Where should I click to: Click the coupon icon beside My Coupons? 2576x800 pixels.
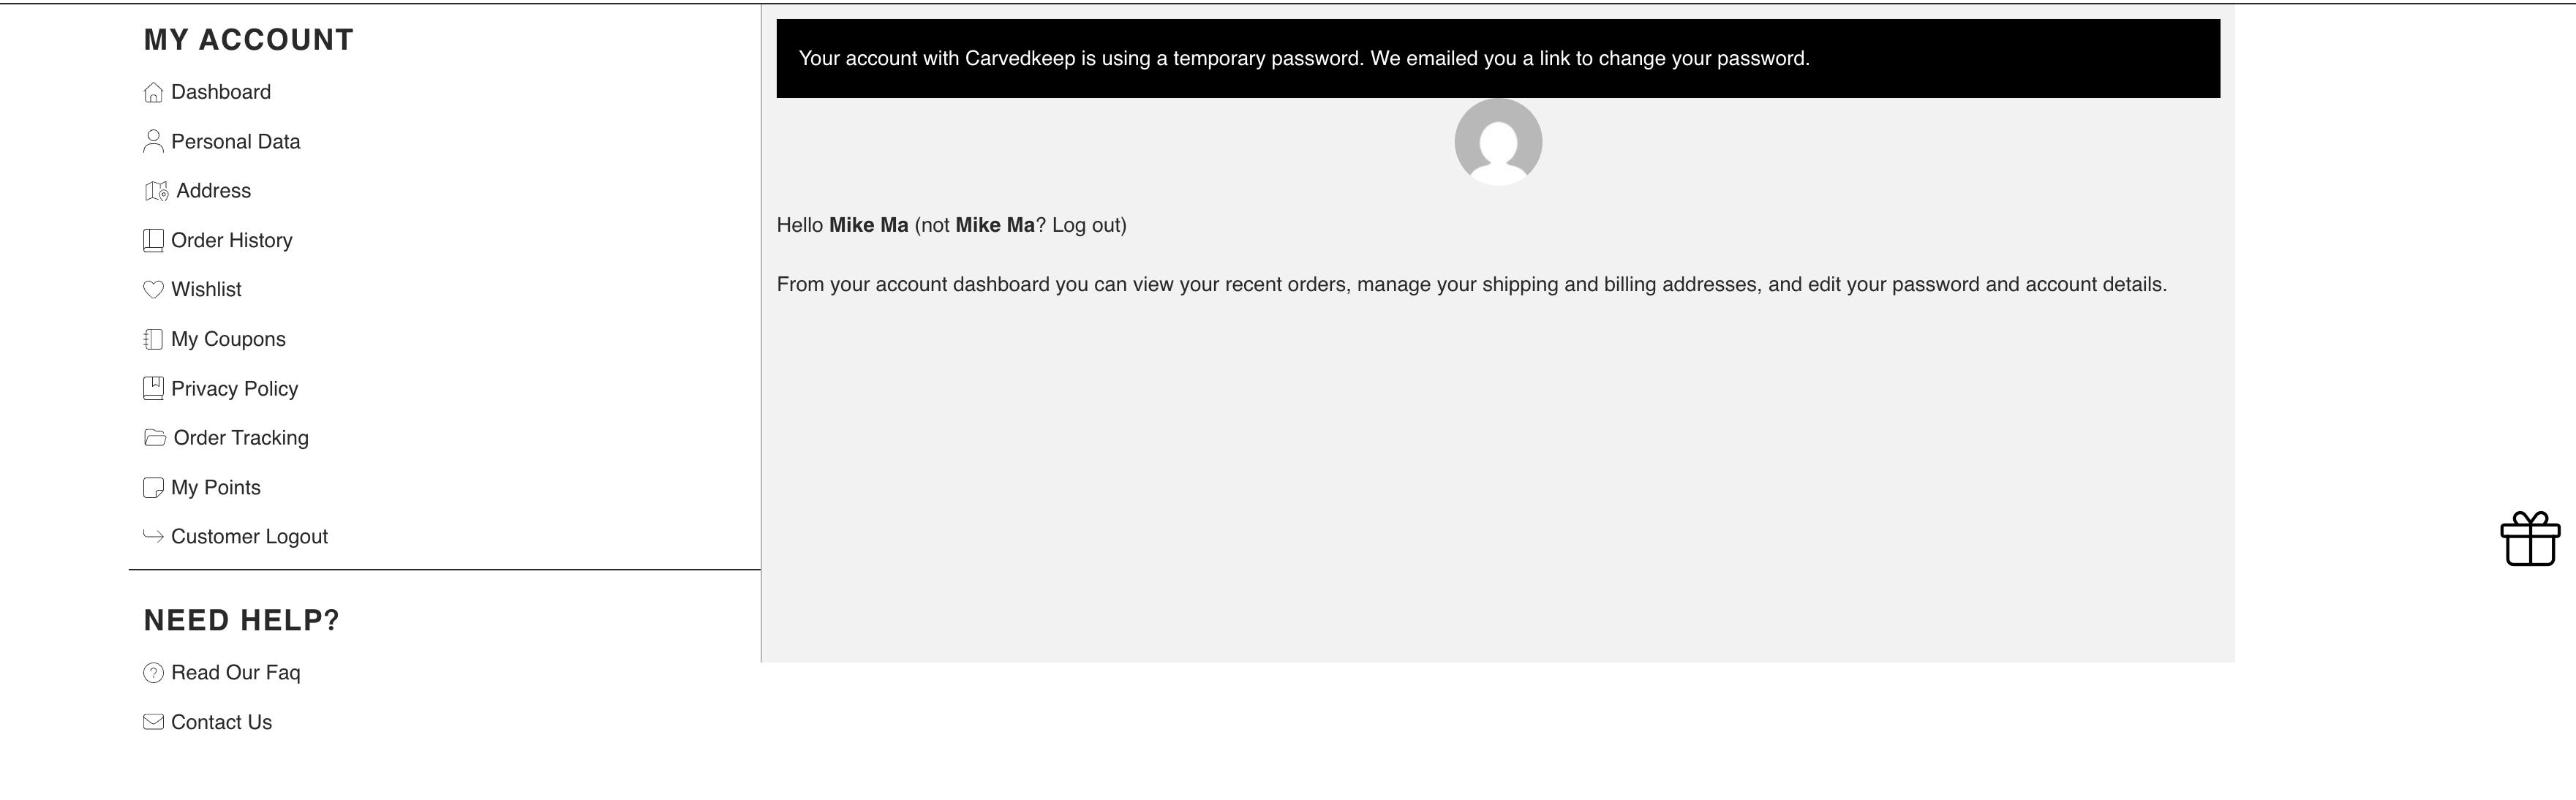[153, 340]
